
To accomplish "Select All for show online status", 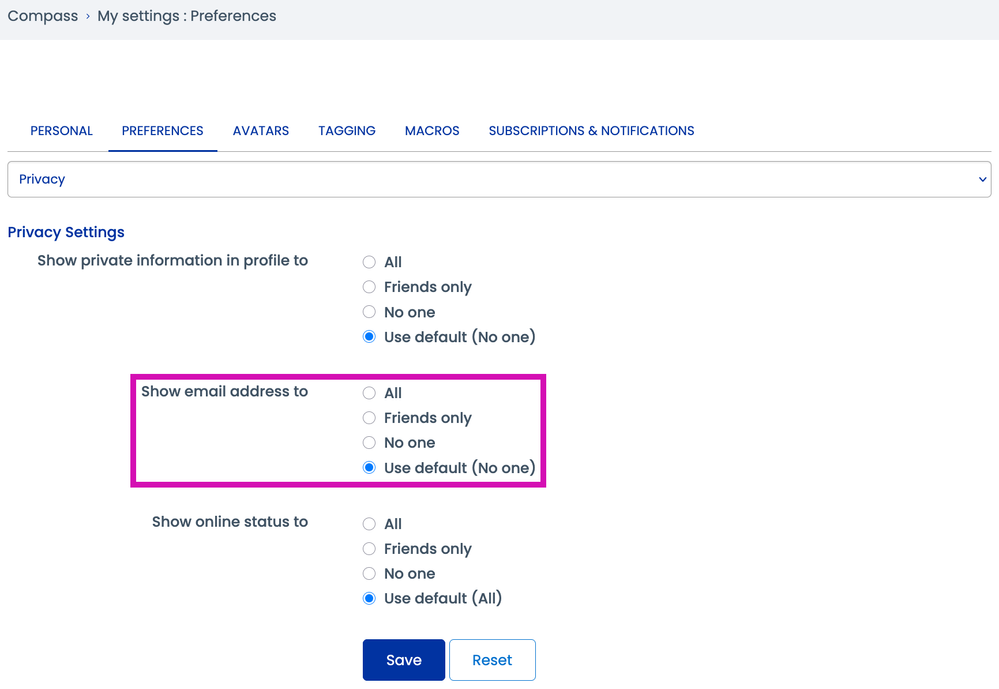I will 369,524.
